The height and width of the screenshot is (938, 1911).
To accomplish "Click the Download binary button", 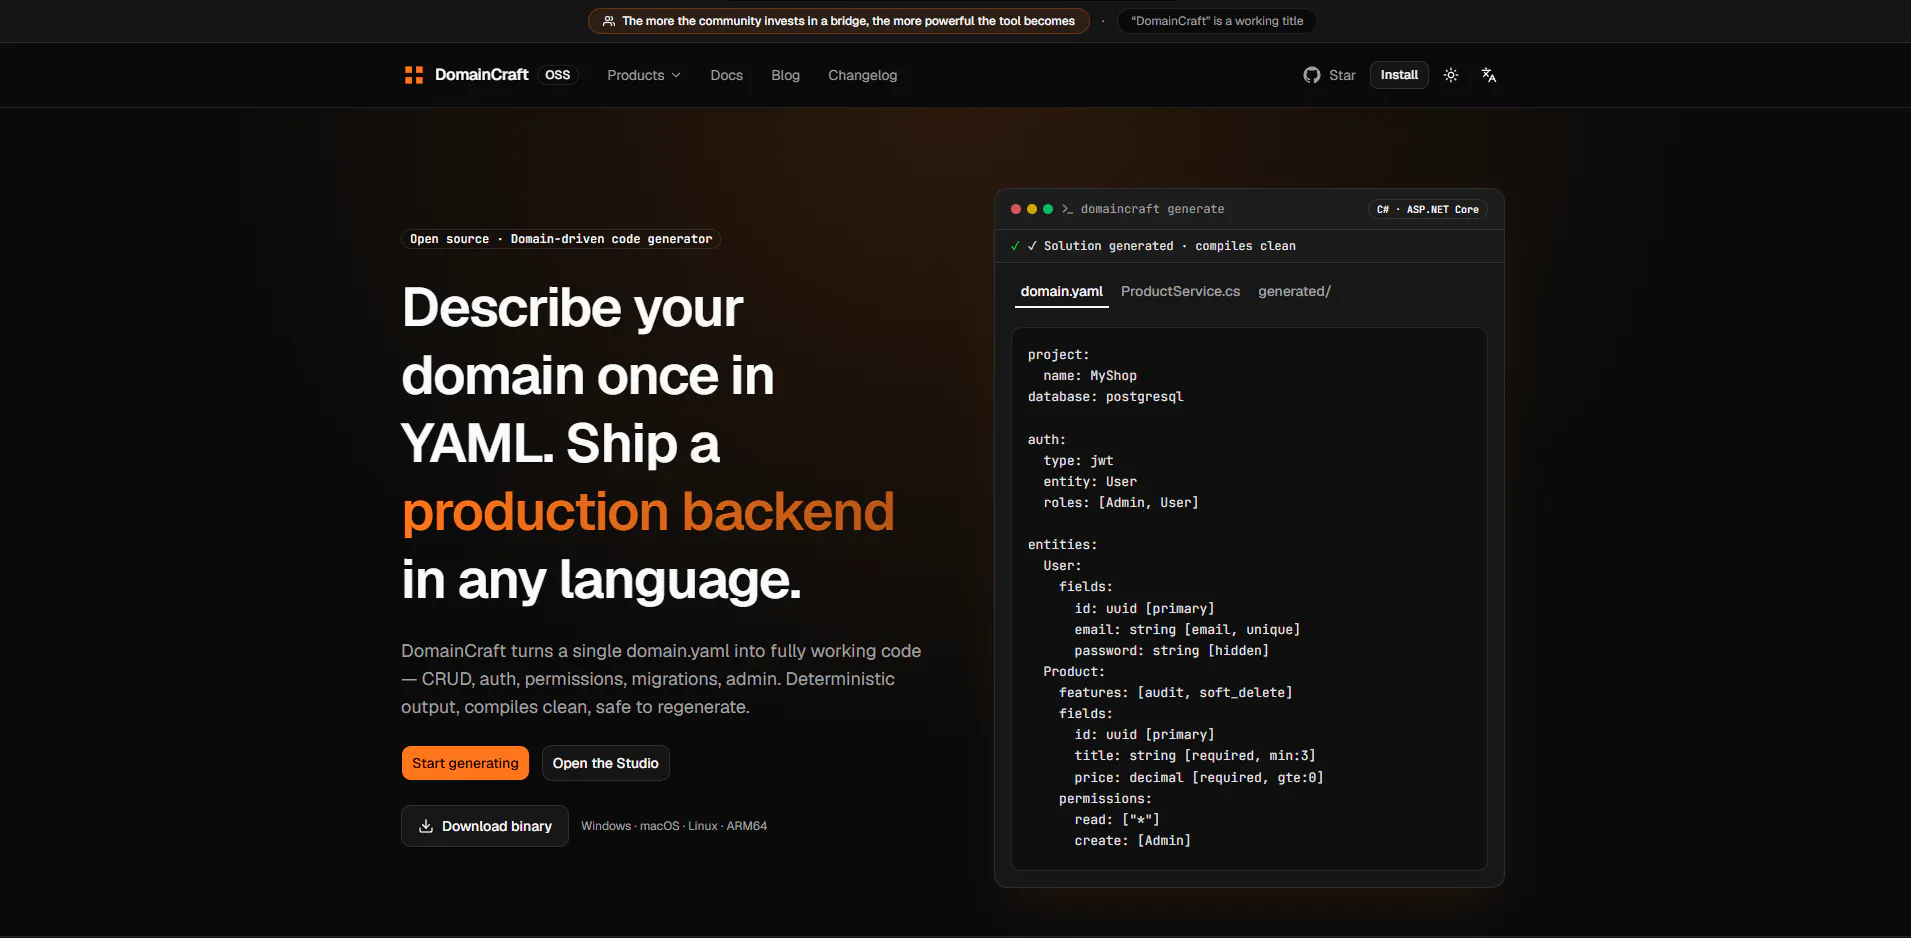I will click(485, 826).
